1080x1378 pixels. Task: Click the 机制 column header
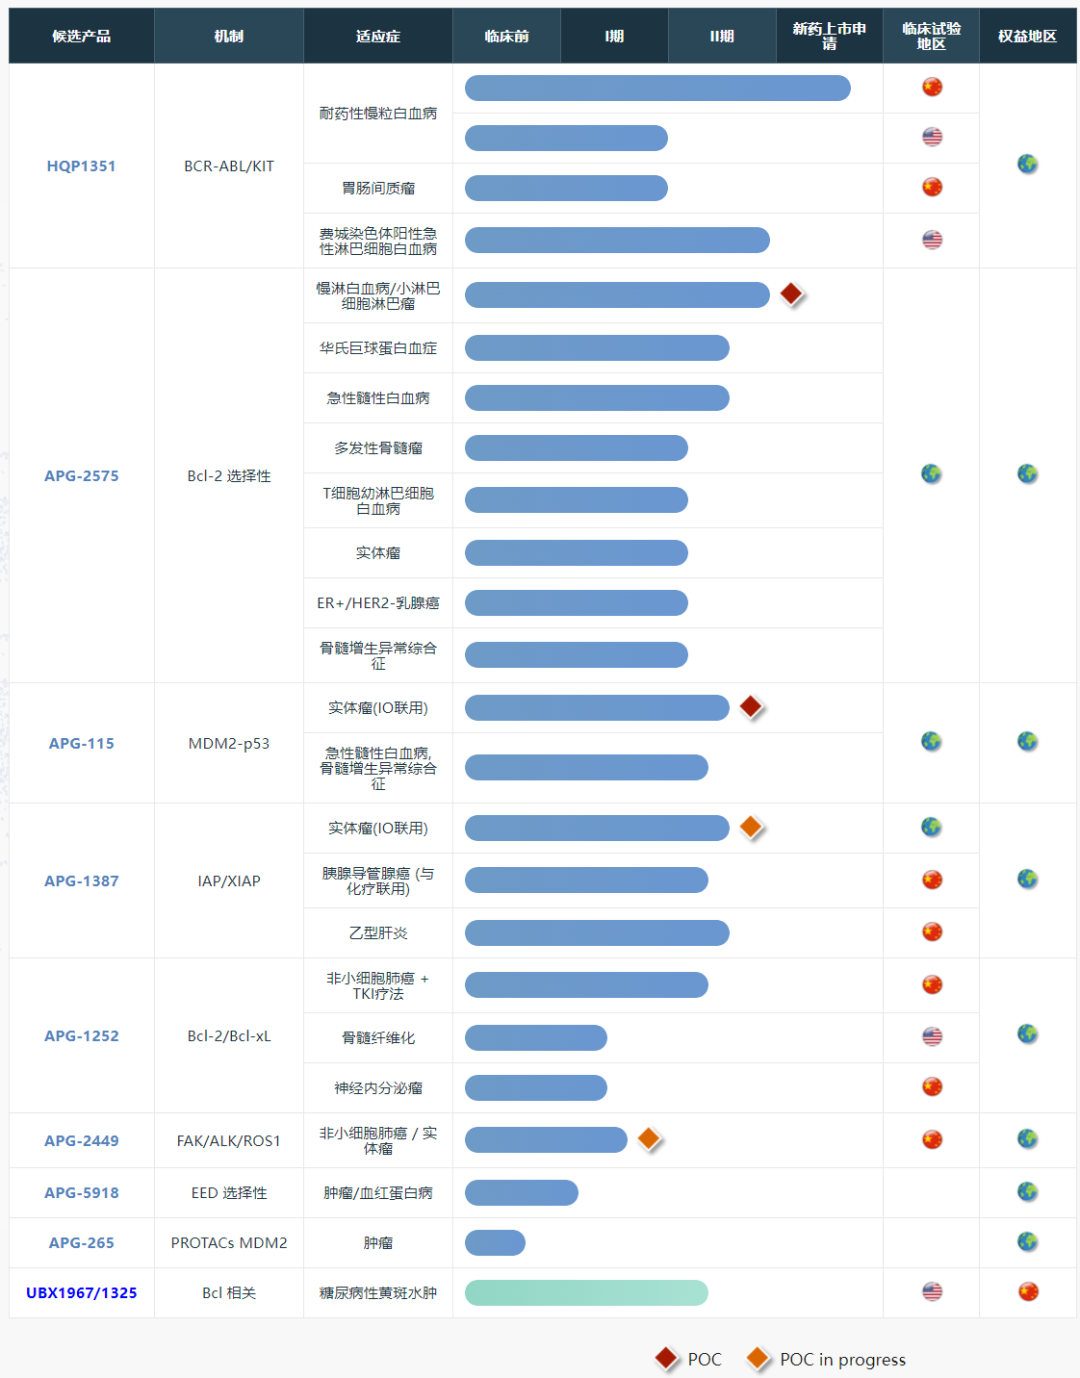click(x=229, y=36)
